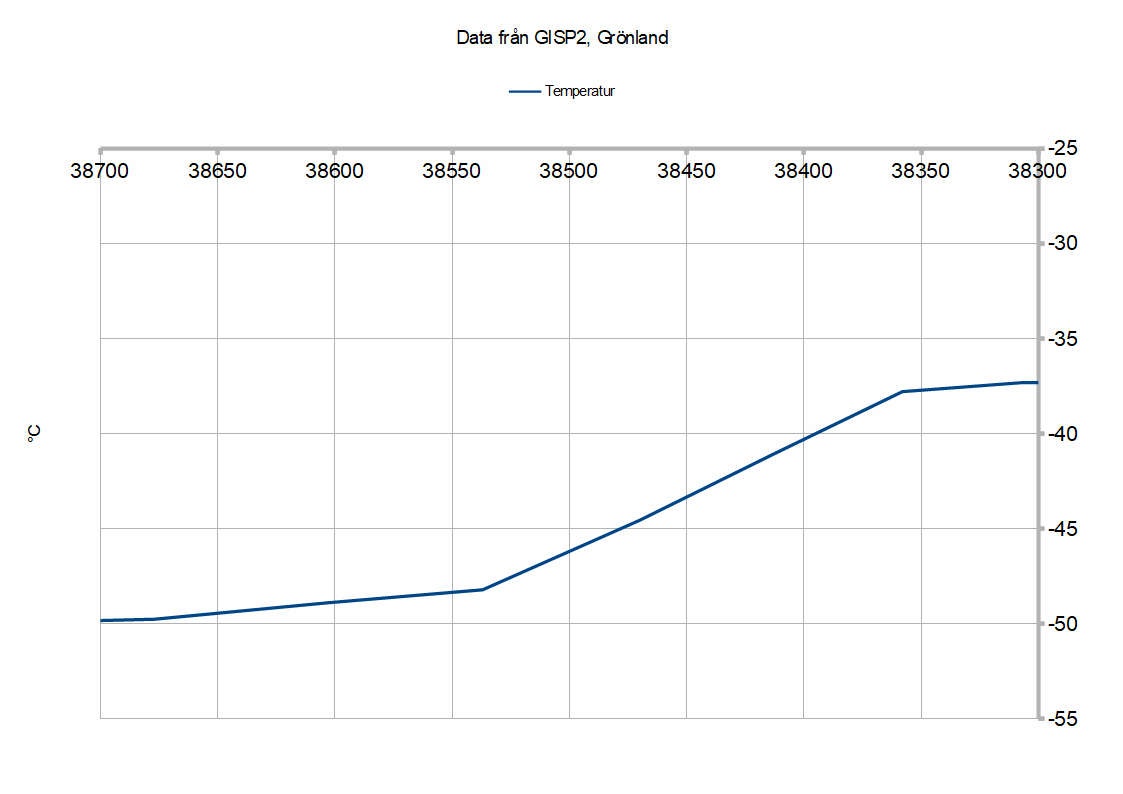Select x-axis label 38550
This screenshot has width=1123, height=794.
[x=451, y=171]
